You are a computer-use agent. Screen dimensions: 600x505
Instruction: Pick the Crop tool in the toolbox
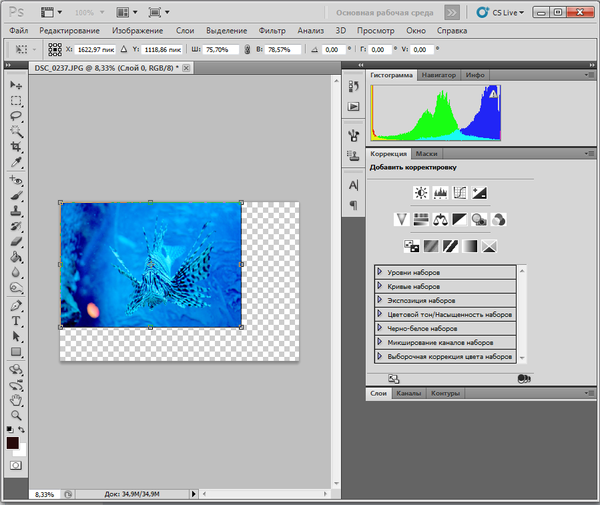(16, 147)
